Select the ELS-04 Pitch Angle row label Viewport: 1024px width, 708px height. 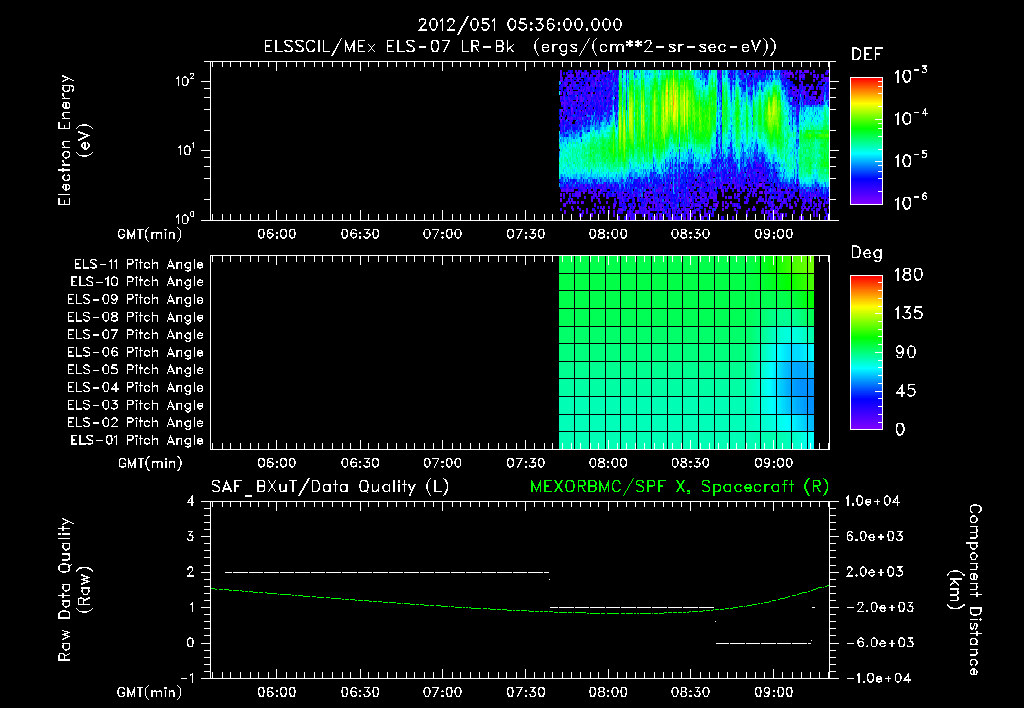(135, 387)
